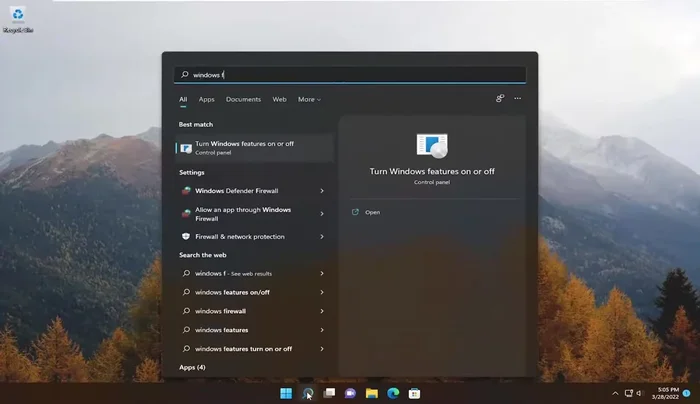
Task: Expand arrow for the plain 'windows features' suggestion
Action: point(322,330)
